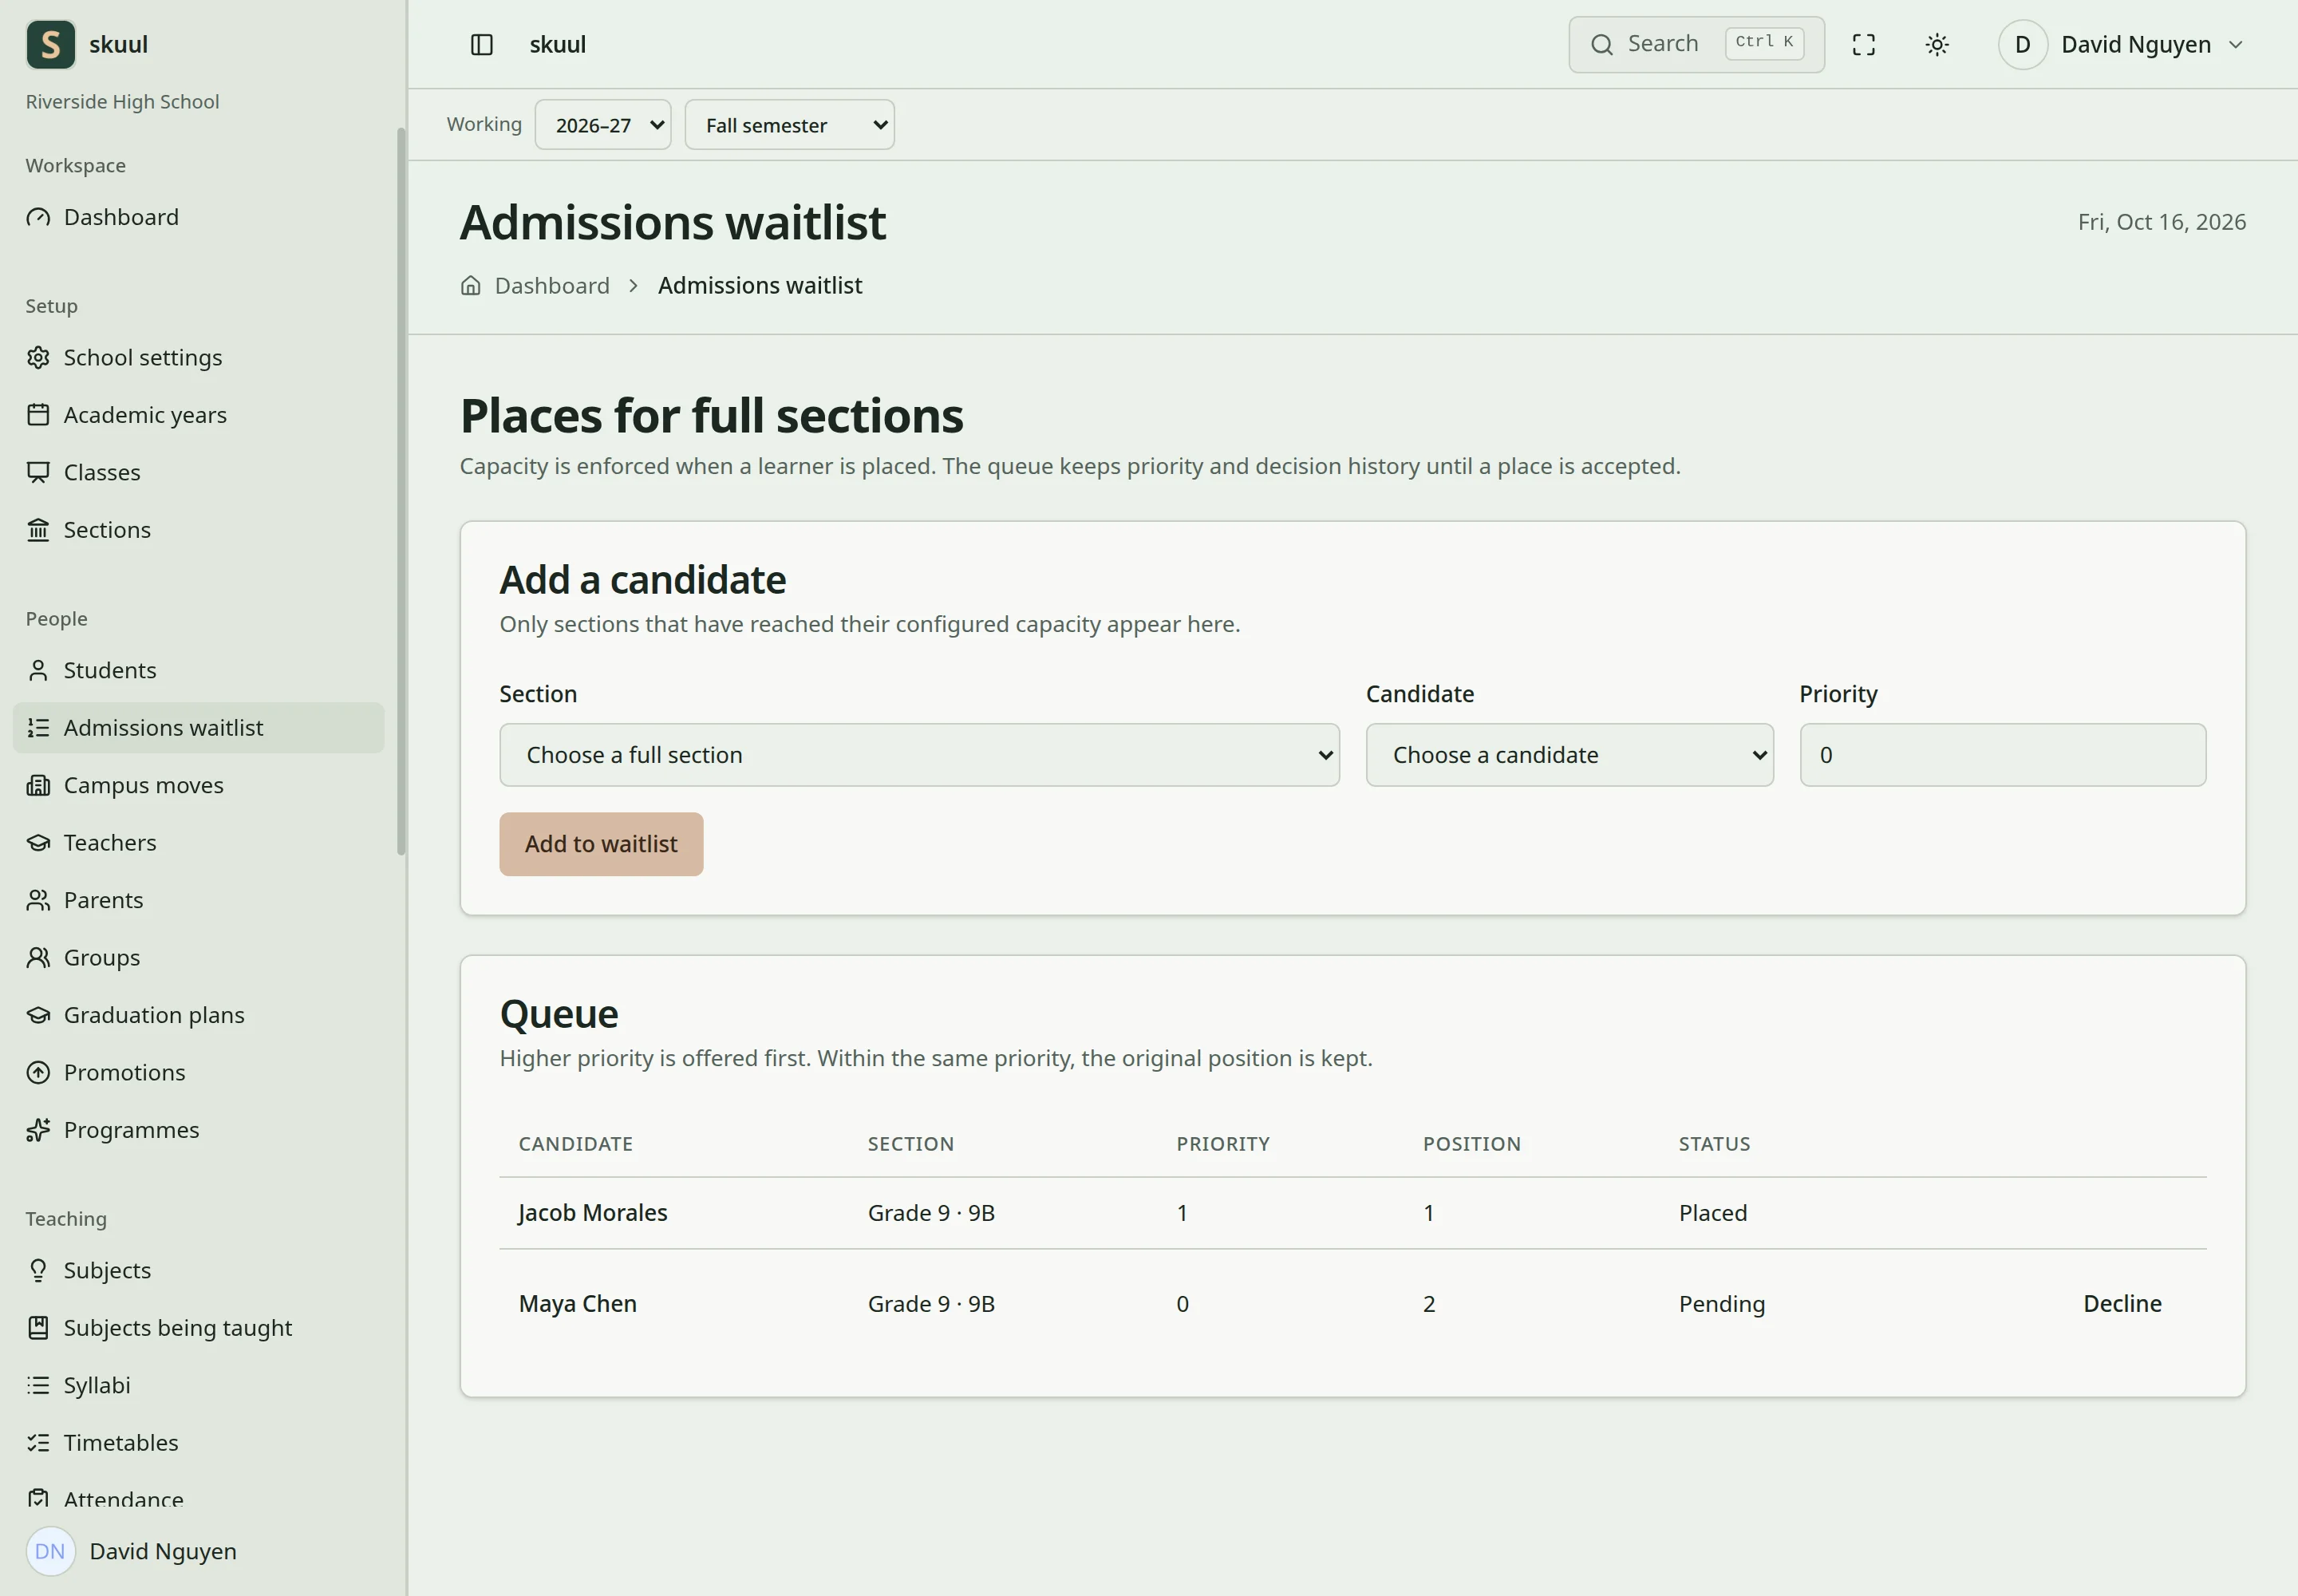Viewport: 2298px width, 1596px height.
Task: Go to the Dashboard breadcrumb link
Action: pyautogui.click(x=552, y=286)
